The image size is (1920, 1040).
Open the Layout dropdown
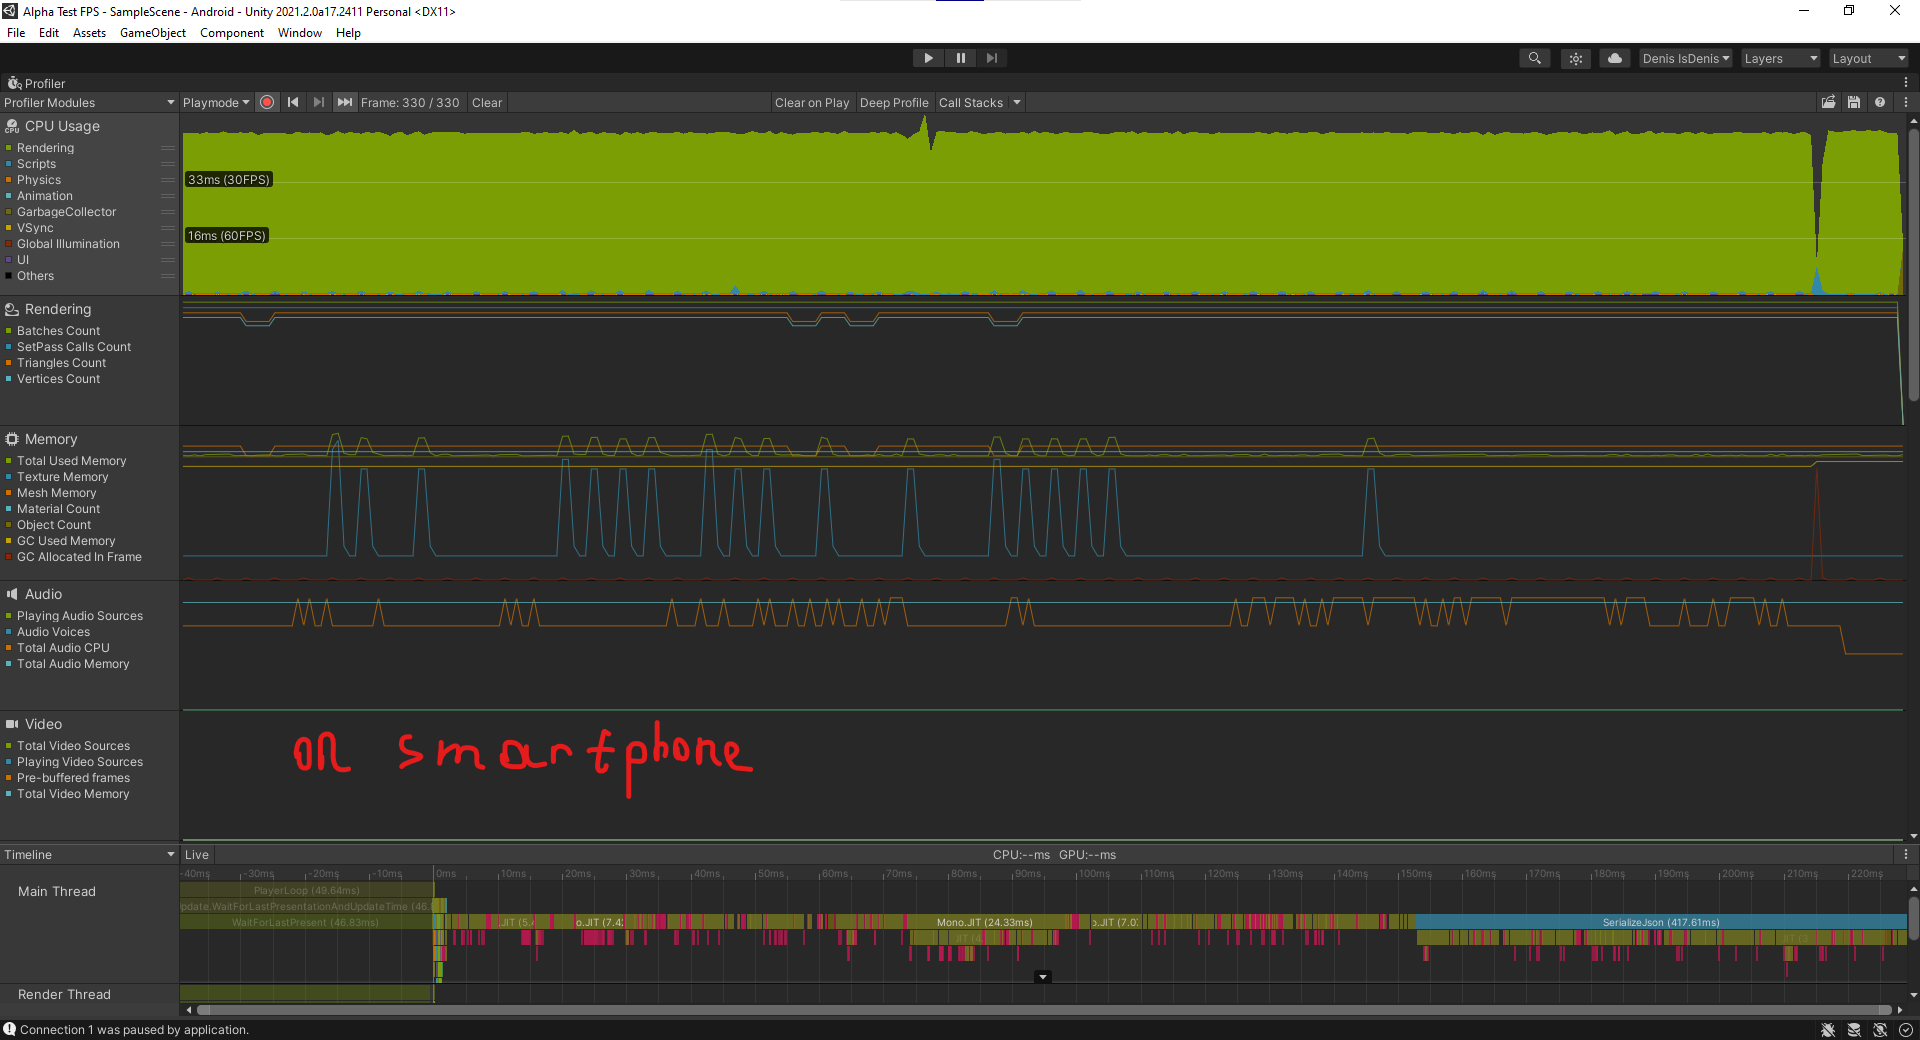(1869, 58)
